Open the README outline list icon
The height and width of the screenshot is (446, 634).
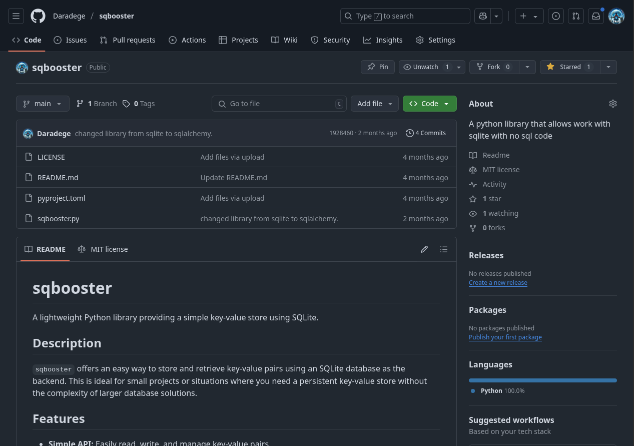pyautogui.click(x=444, y=249)
